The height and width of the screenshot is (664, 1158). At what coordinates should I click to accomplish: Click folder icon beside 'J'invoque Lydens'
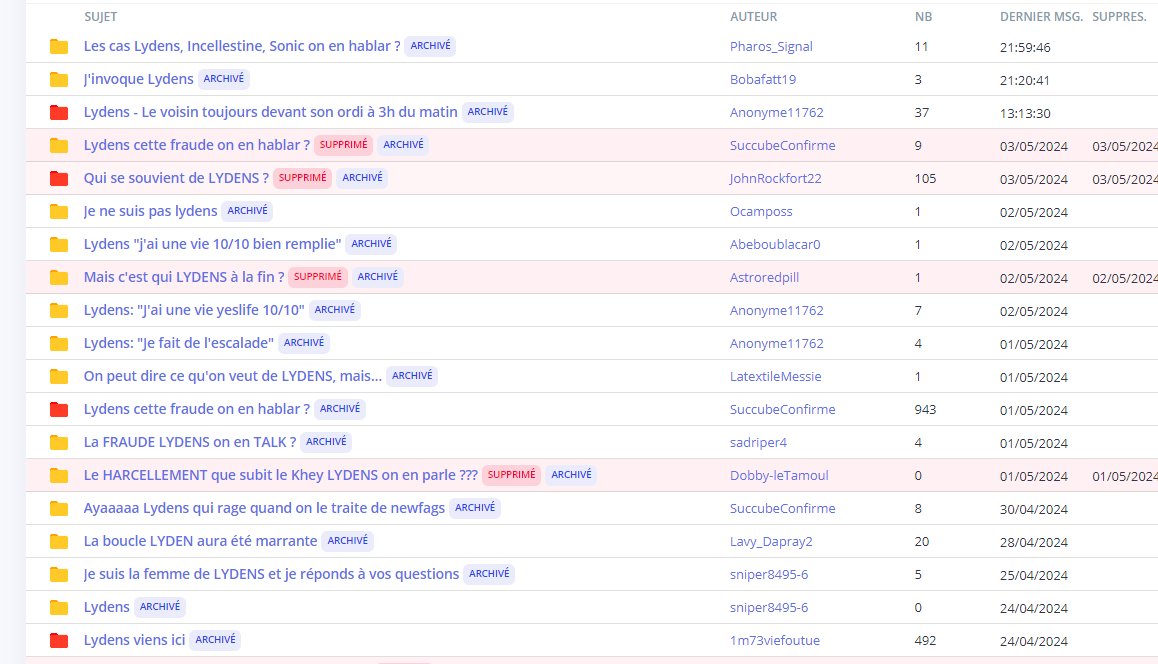(59, 80)
